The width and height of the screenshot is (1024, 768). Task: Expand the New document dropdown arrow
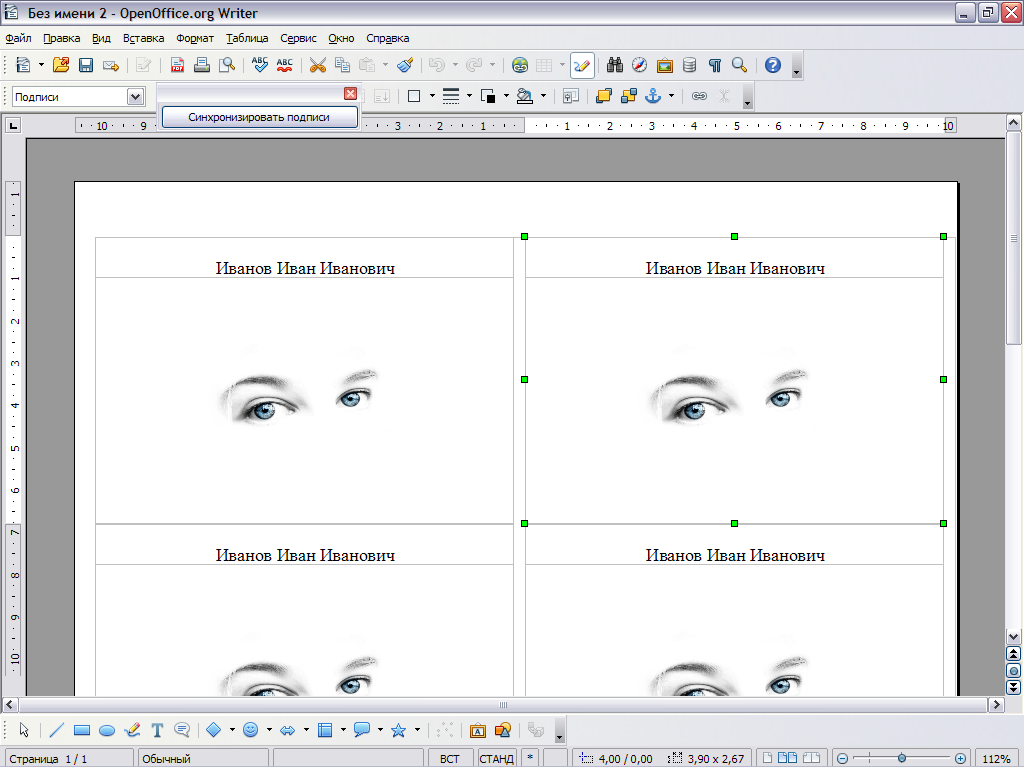[41, 65]
